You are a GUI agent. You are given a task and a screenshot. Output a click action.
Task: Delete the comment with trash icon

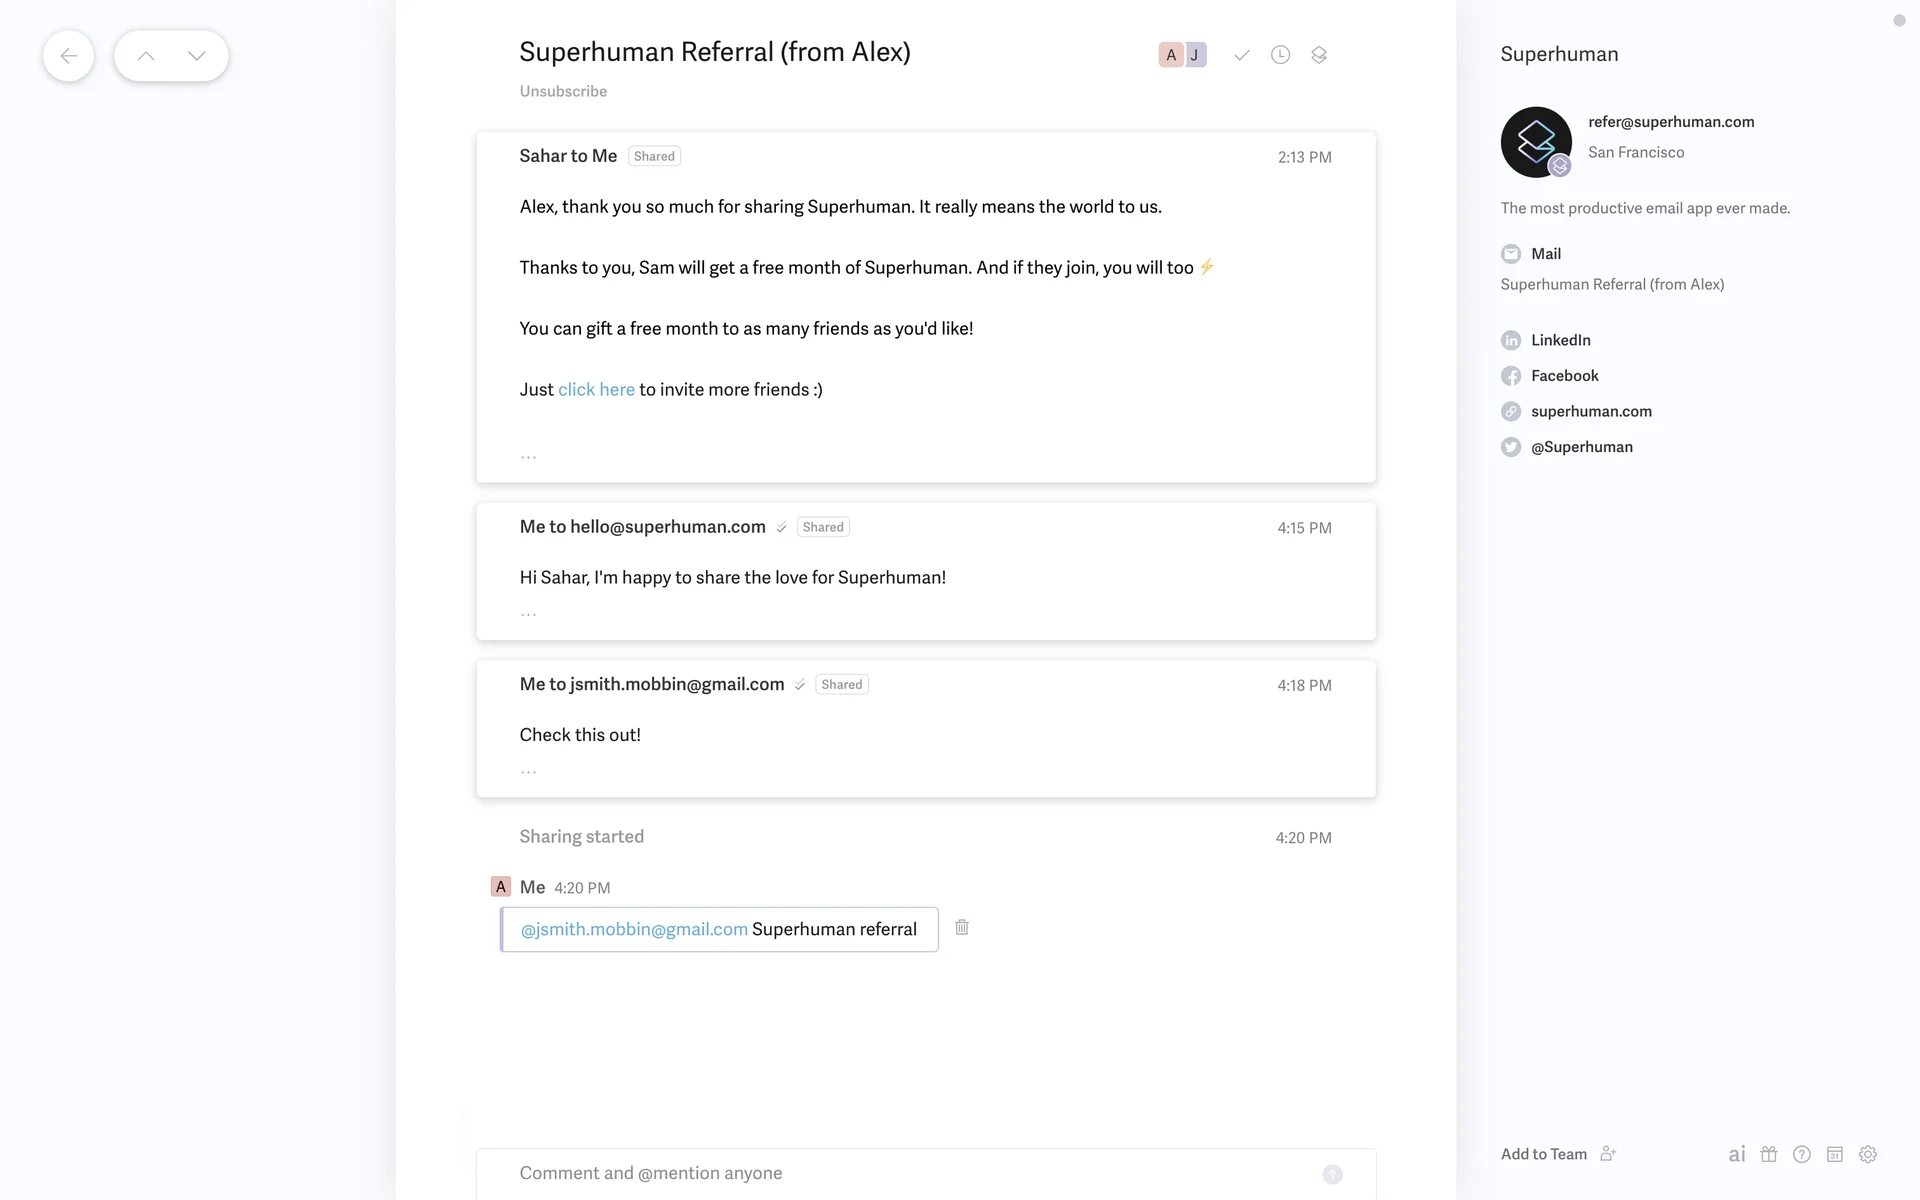[962, 927]
